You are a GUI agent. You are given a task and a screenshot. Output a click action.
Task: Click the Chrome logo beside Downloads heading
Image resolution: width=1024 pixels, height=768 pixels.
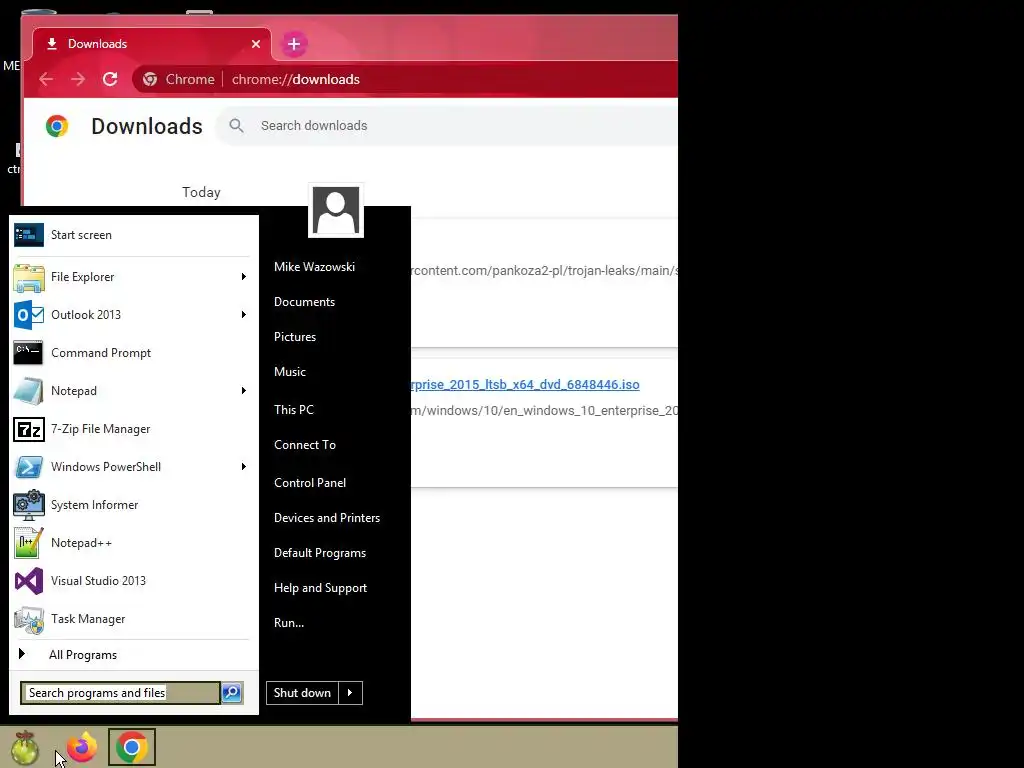point(57,125)
